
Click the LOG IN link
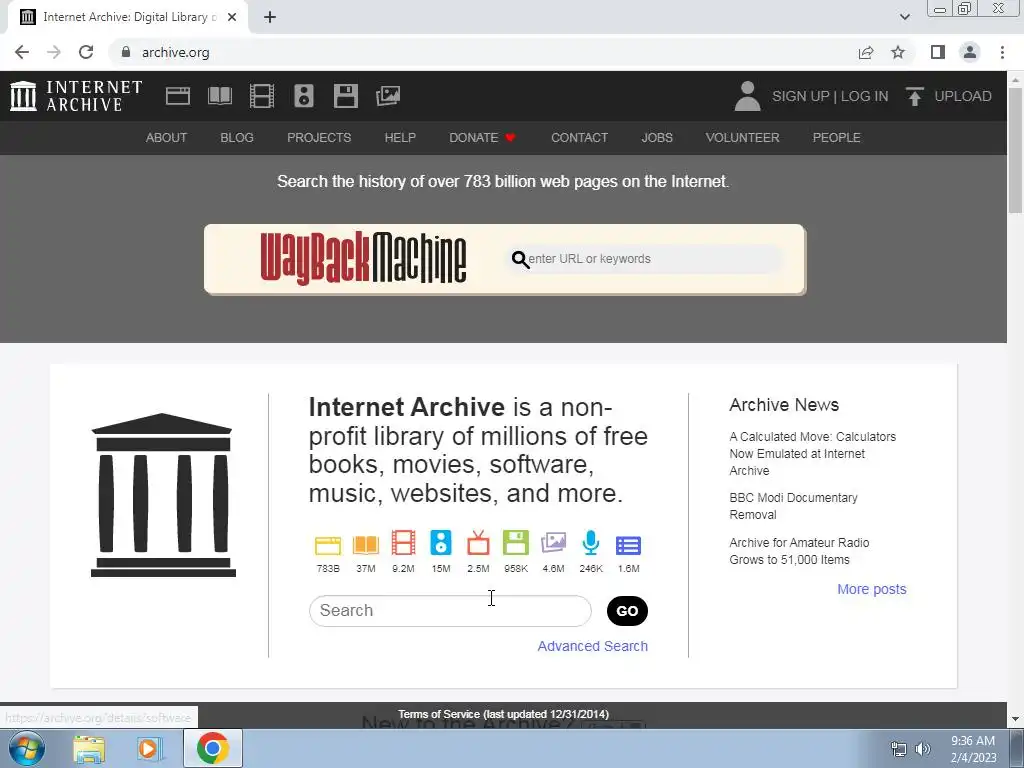click(865, 96)
